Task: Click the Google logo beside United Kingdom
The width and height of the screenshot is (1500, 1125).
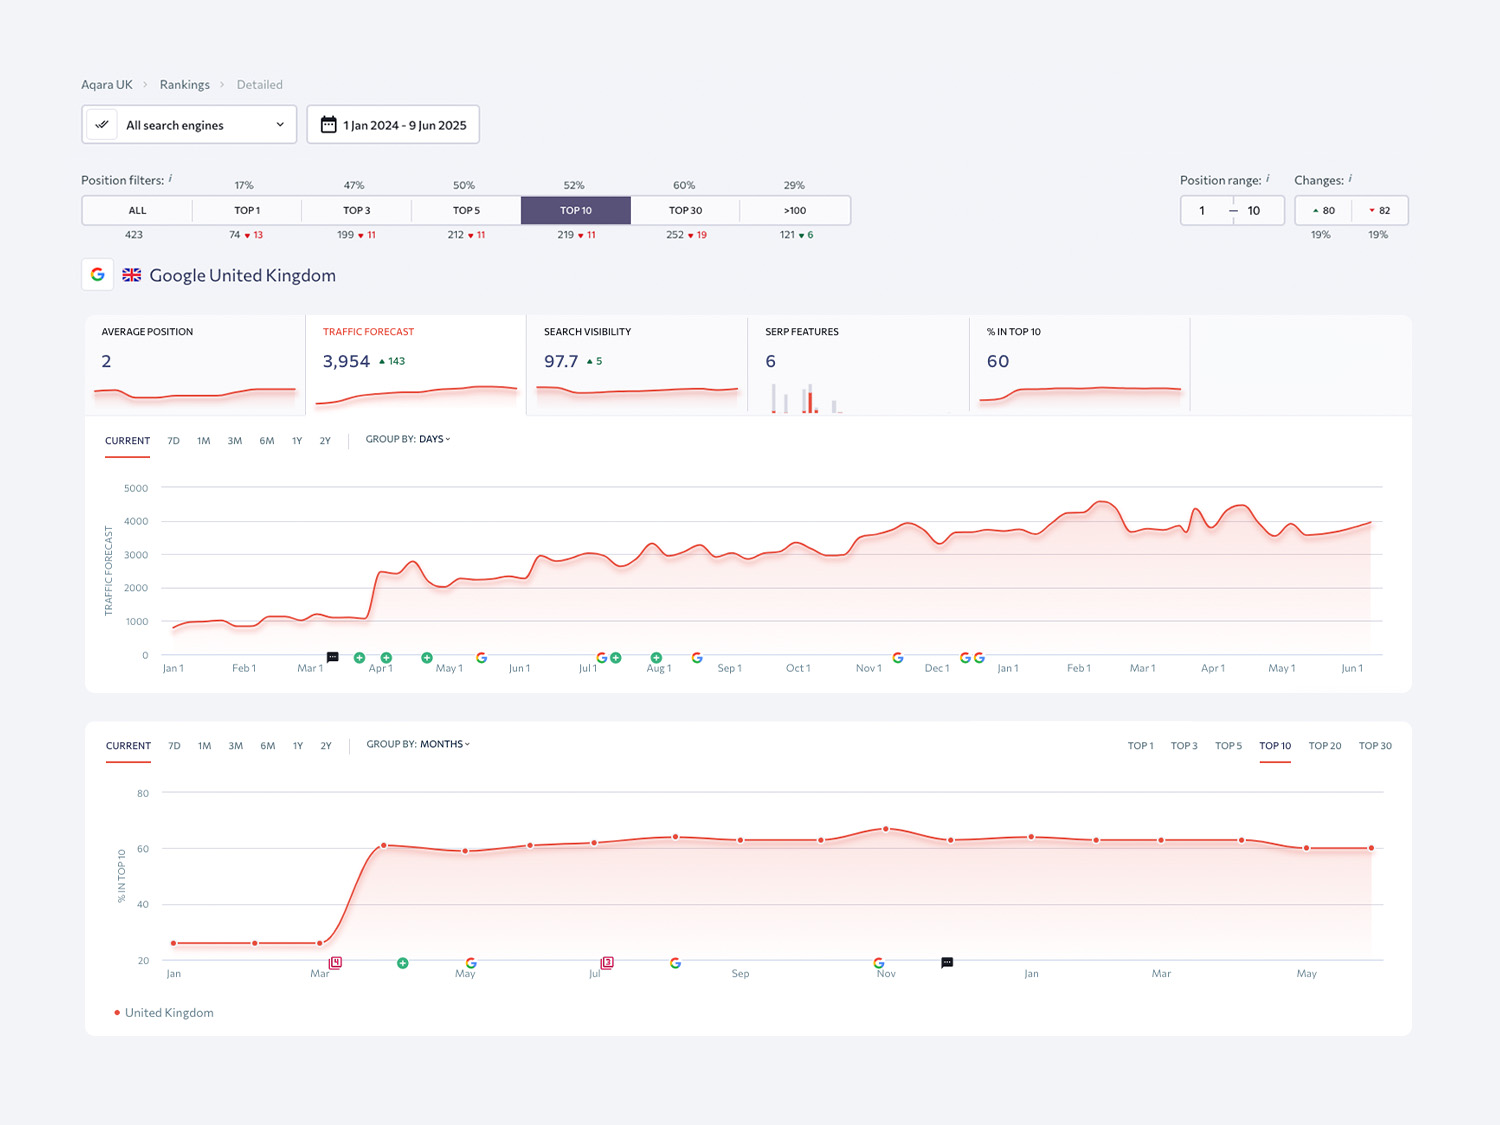Action: tap(98, 275)
